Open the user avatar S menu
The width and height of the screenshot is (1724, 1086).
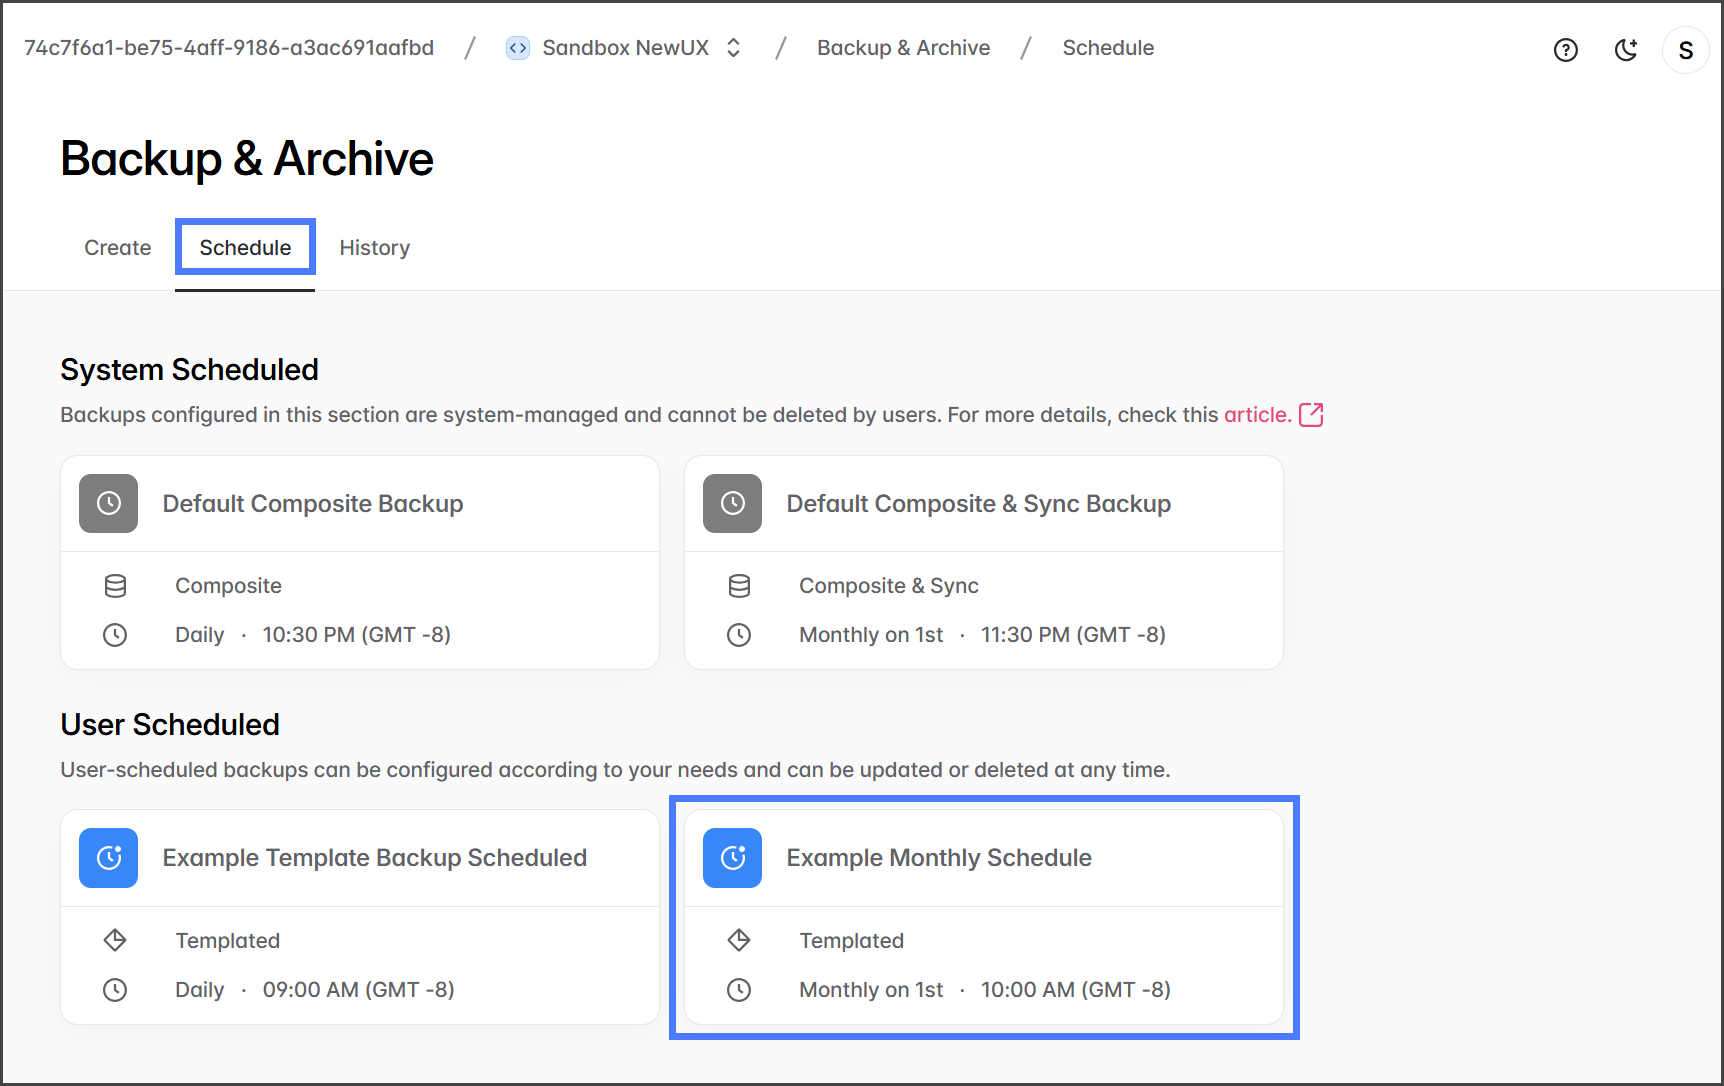[1685, 50]
